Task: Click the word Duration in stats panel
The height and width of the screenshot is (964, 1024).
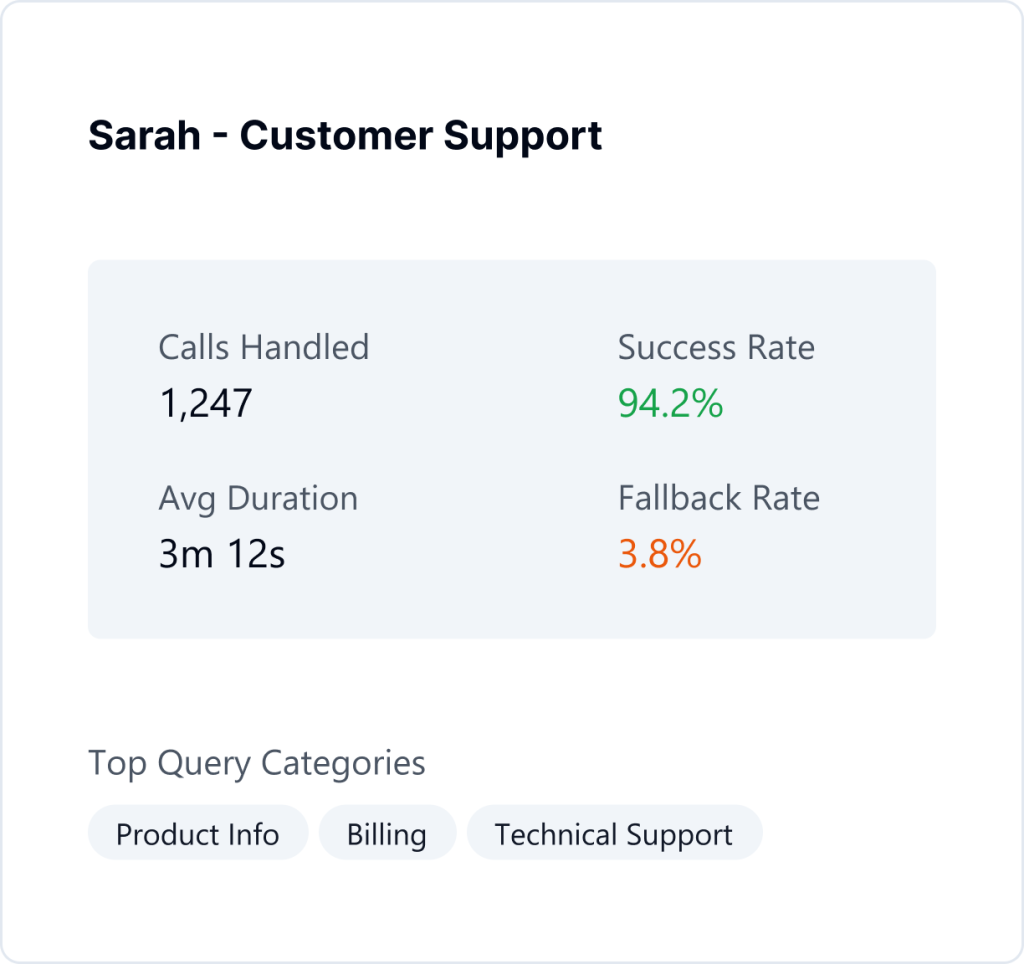Action: click(293, 498)
